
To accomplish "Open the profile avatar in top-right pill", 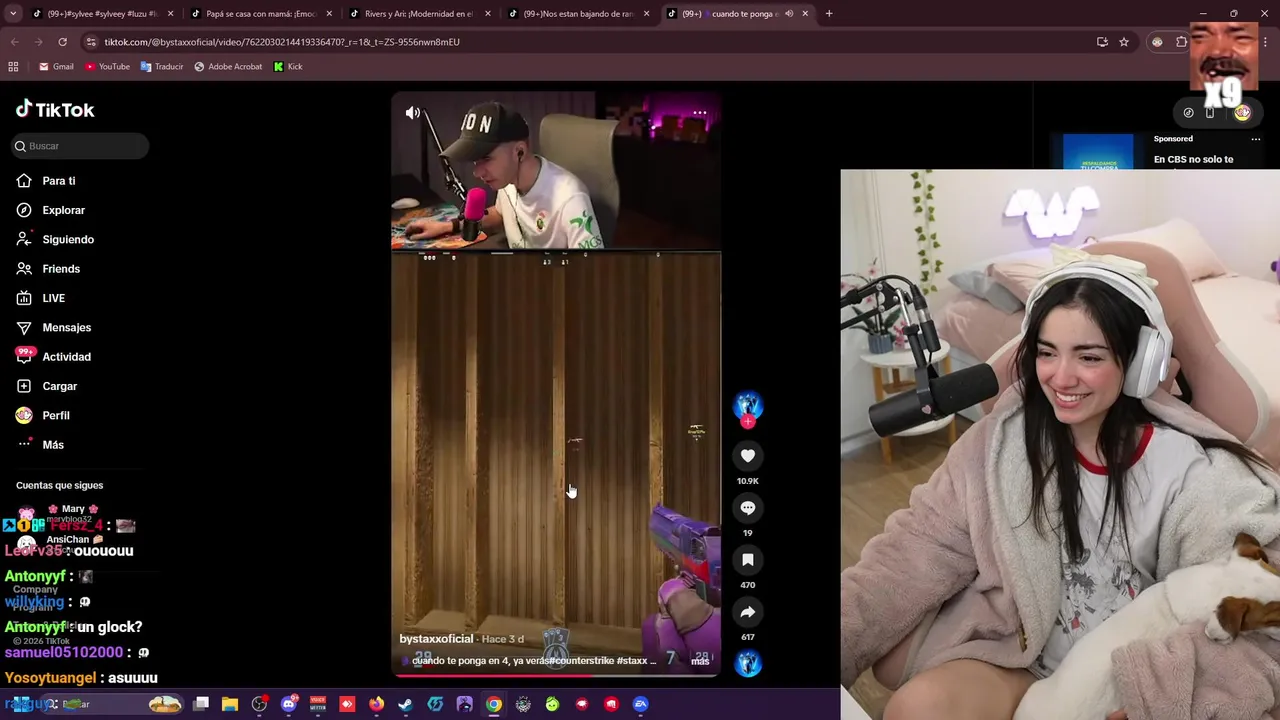I will (1242, 113).
